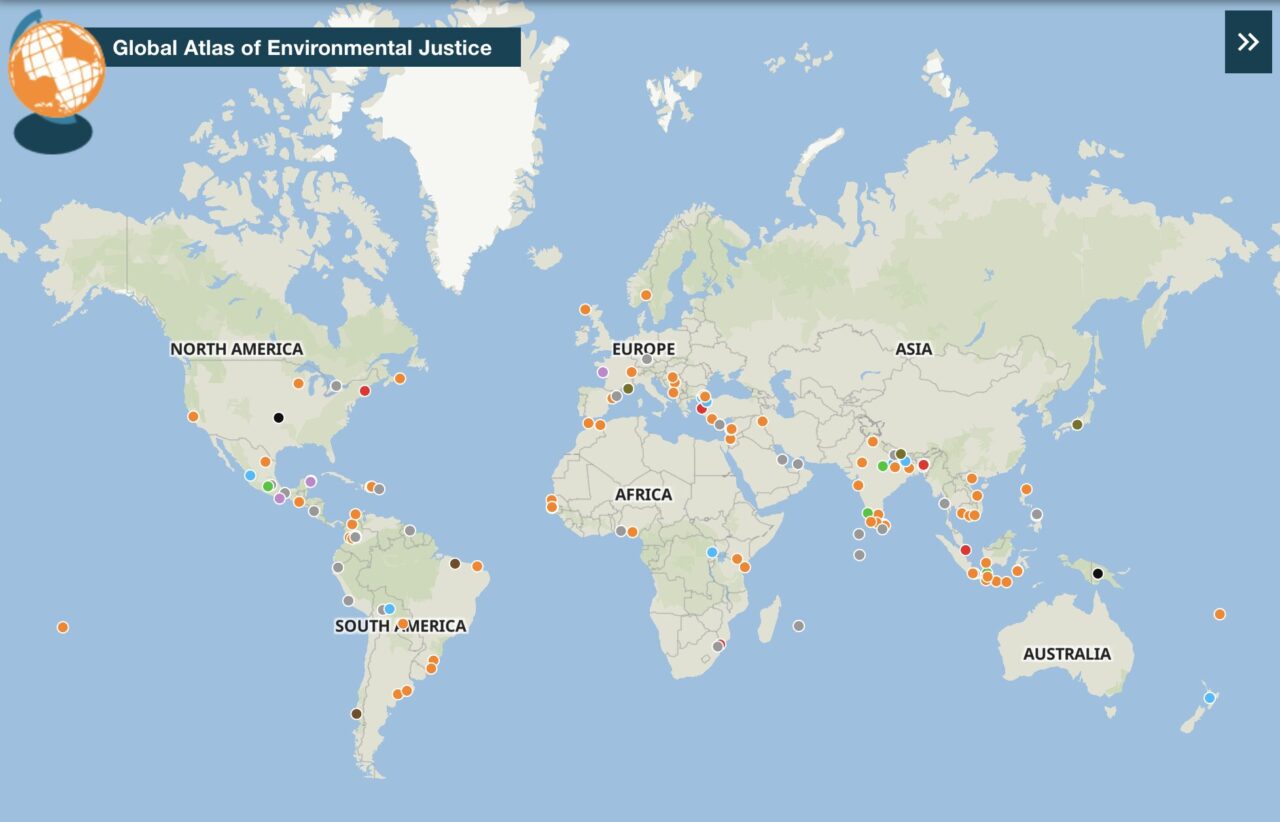Click the red marker in northeastern United States

pos(365,391)
